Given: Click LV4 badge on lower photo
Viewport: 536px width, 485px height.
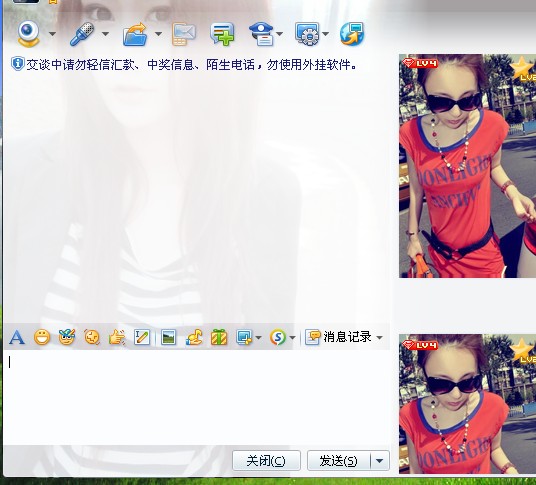Looking at the screenshot, I should tap(420, 345).
